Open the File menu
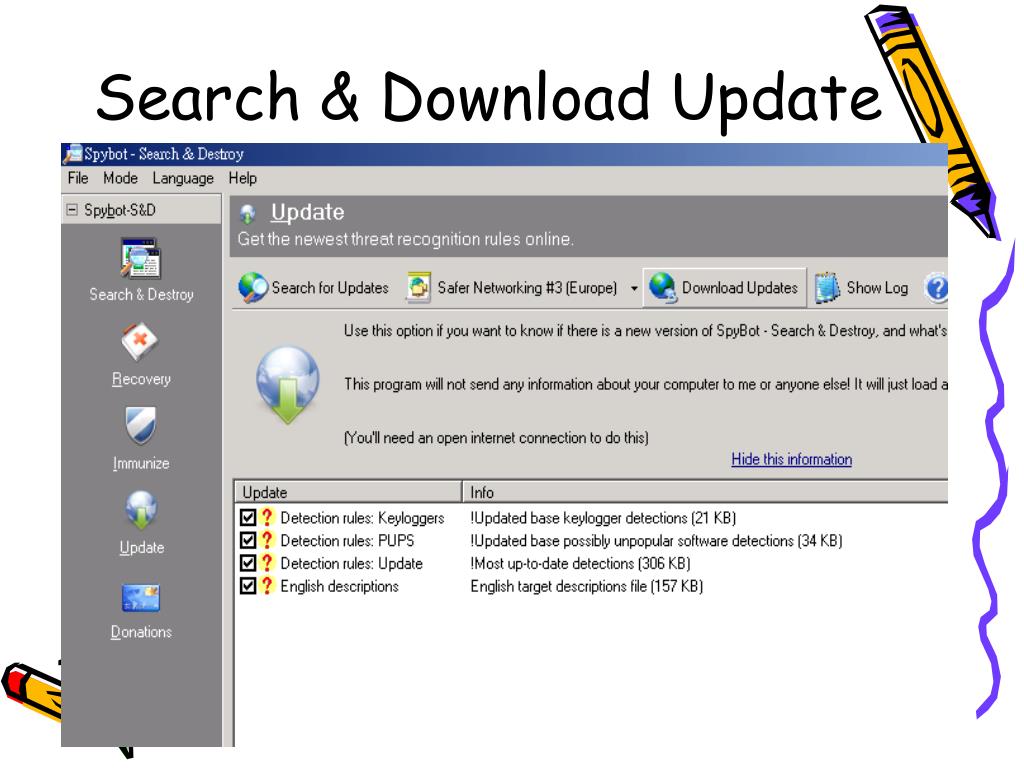 click(x=78, y=178)
